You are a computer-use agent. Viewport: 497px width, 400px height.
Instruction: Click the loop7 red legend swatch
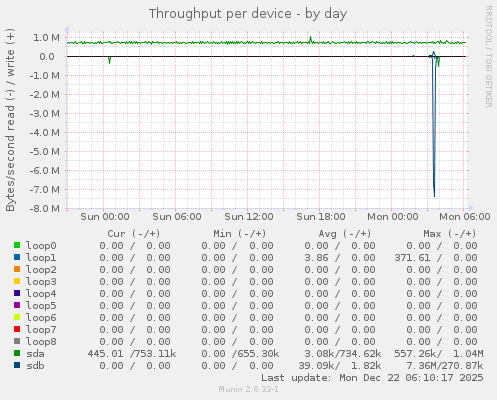pyautogui.click(x=17, y=329)
